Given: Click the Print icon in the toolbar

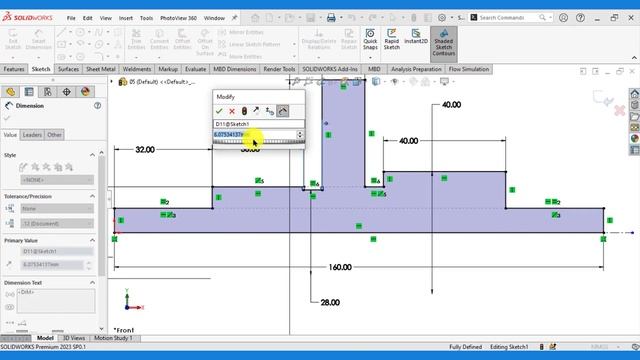Looking at the screenshot, I should coord(331,18).
